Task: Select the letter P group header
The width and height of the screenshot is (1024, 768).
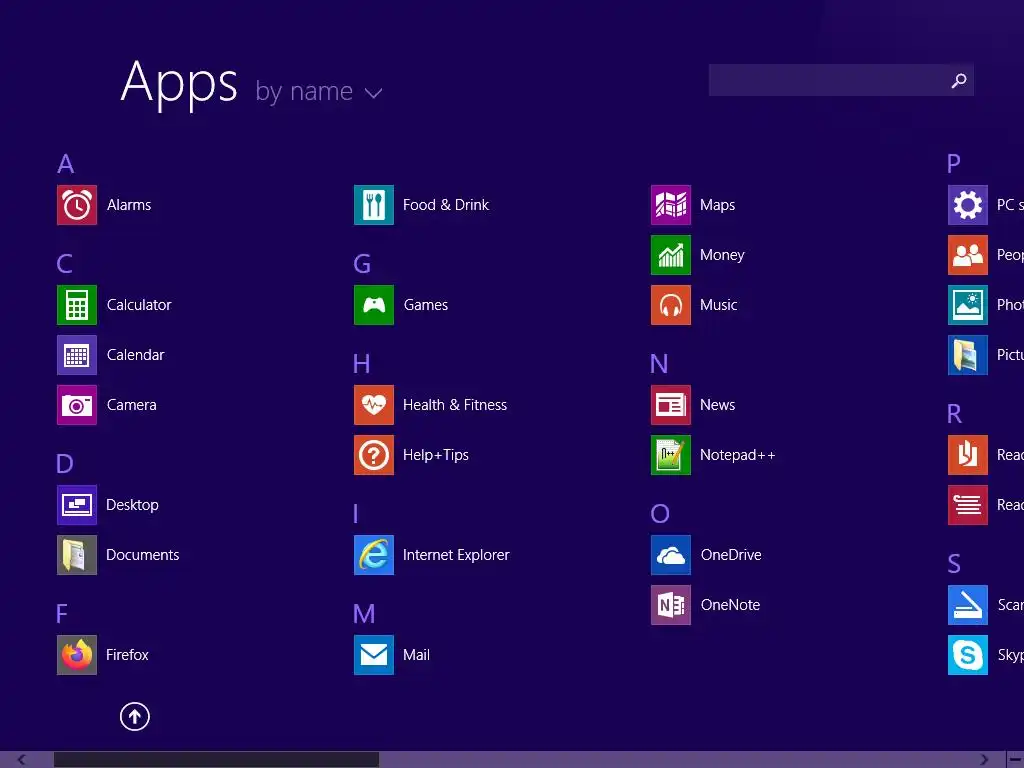Action: point(953,163)
